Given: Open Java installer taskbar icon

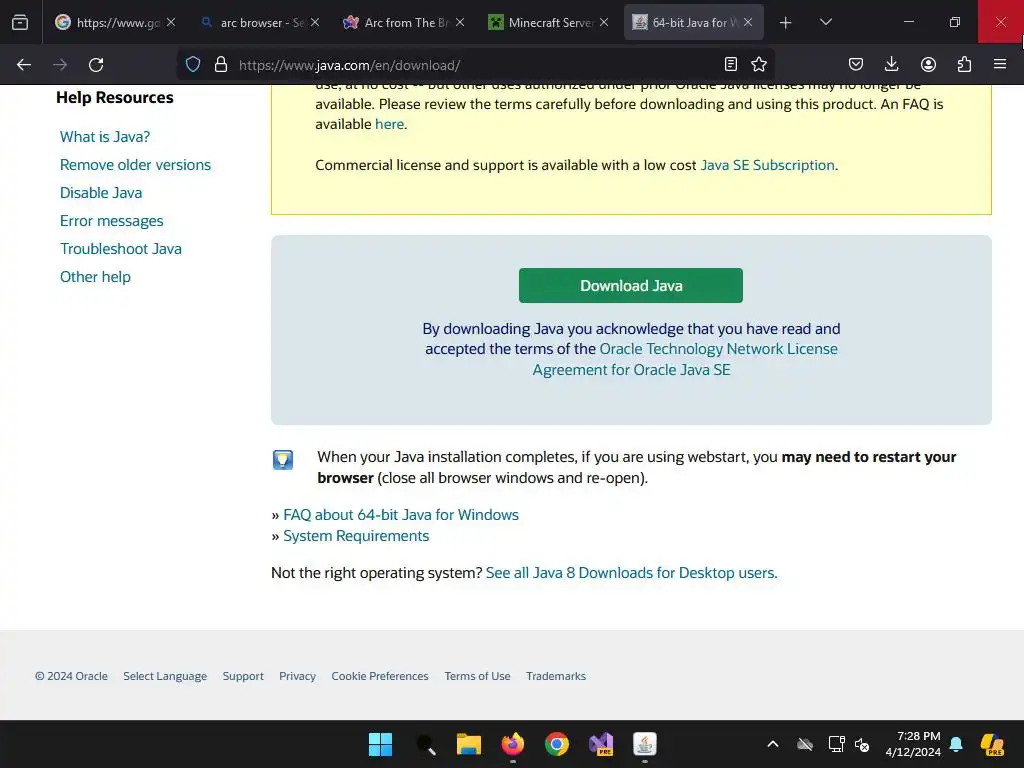Looking at the screenshot, I should coord(645,744).
